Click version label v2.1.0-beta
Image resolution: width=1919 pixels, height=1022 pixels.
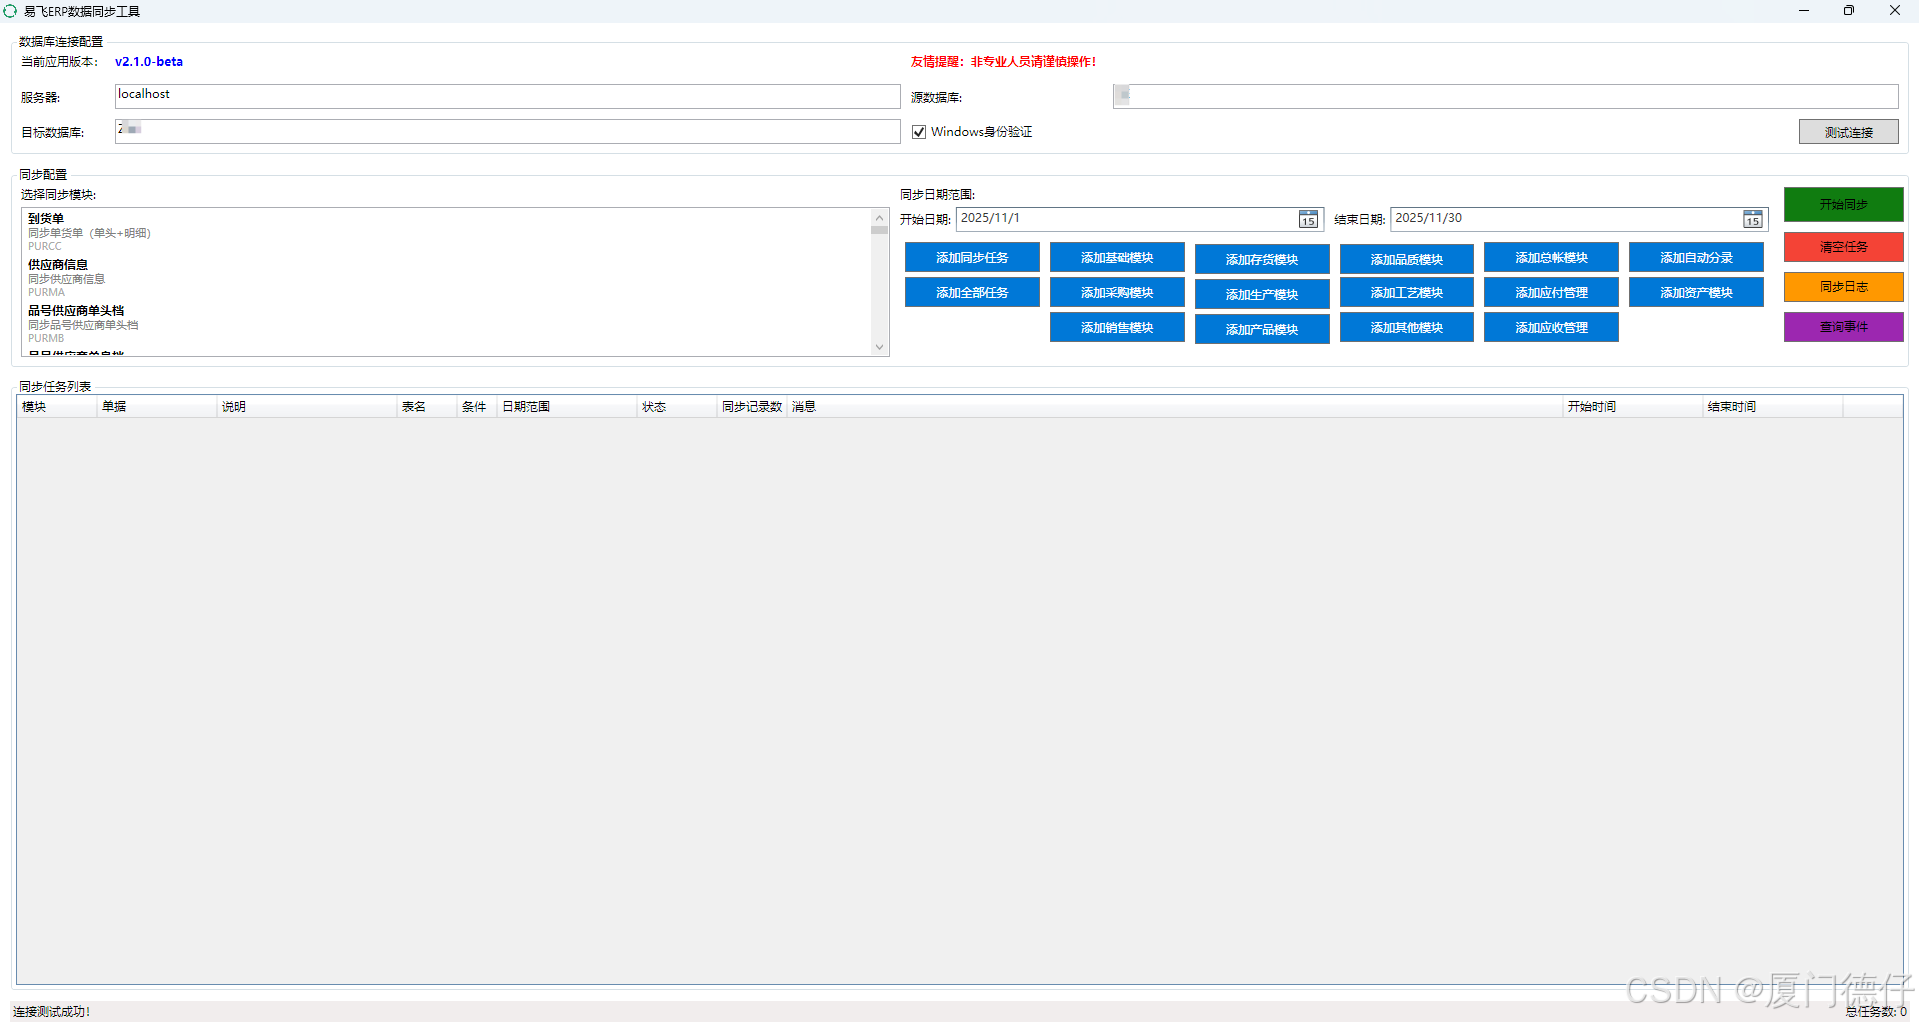coord(149,61)
